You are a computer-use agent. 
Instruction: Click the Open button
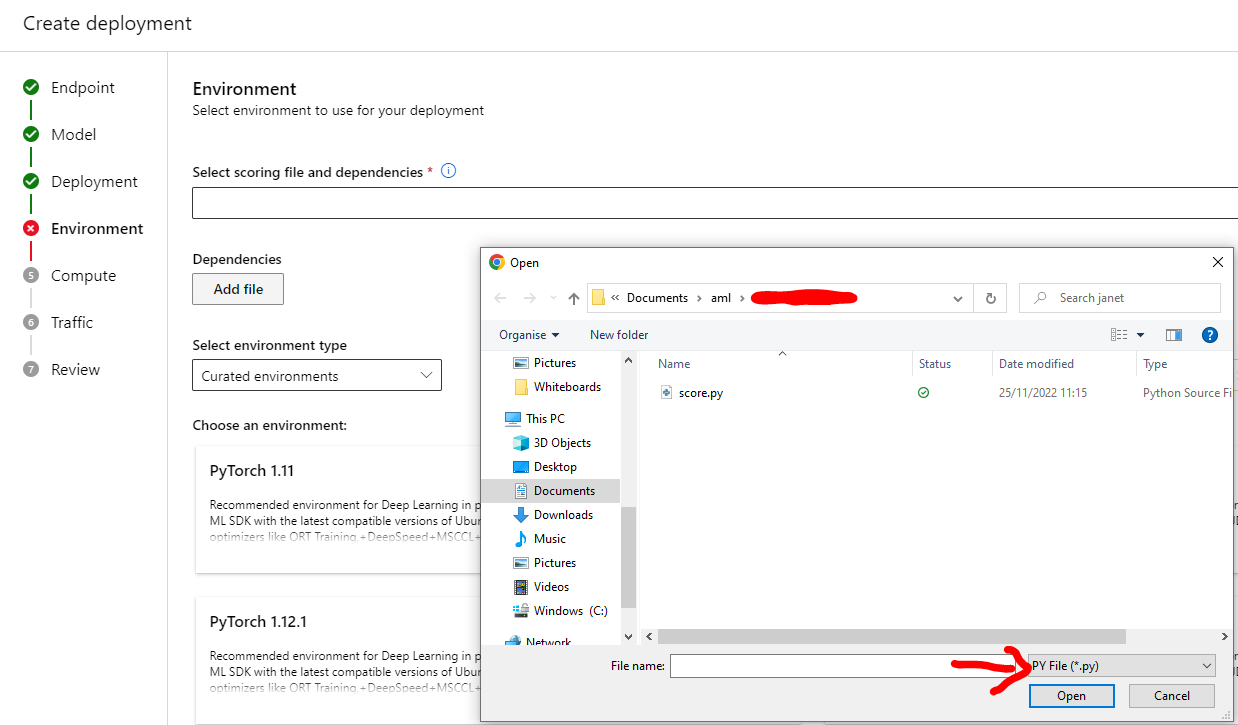click(x=1071, y=695)
